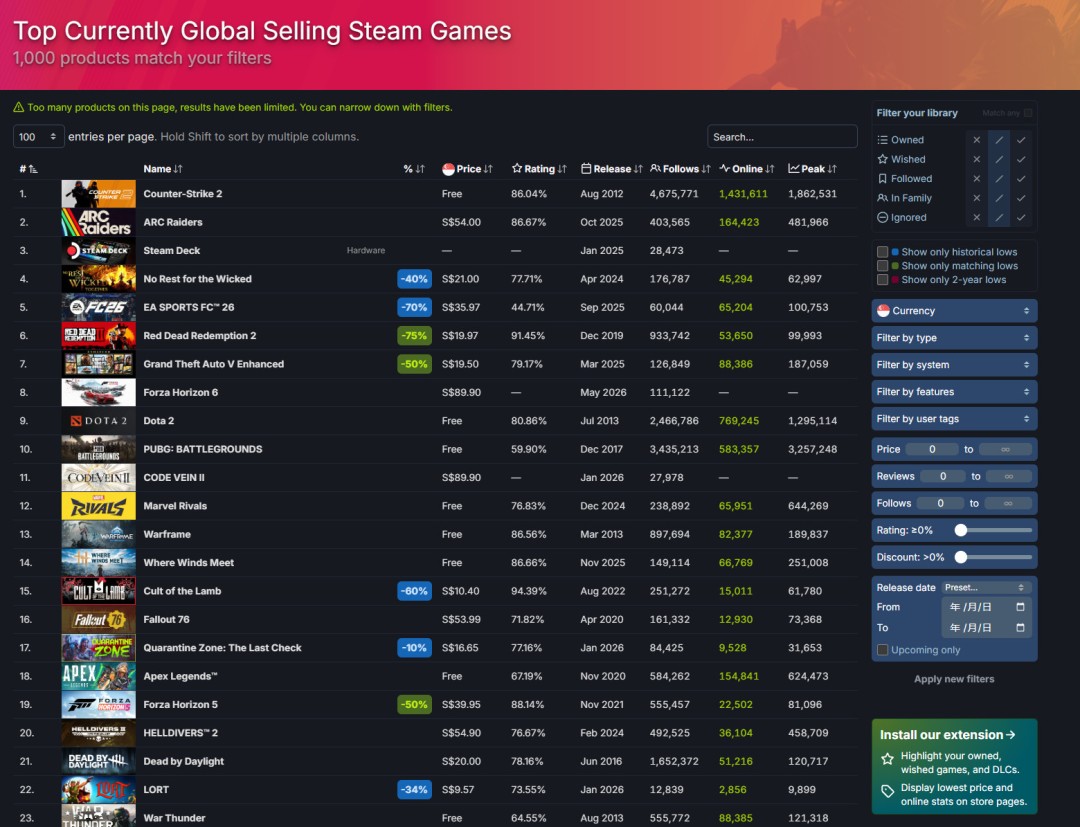Viewport: 1080px width, 827px height.
Task: Click the Ignored minus-circle icon
Action: (x=882, y=218)
